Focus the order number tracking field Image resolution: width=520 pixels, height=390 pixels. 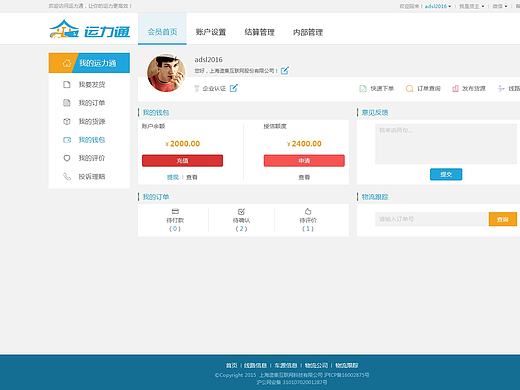tap(432, 219)
